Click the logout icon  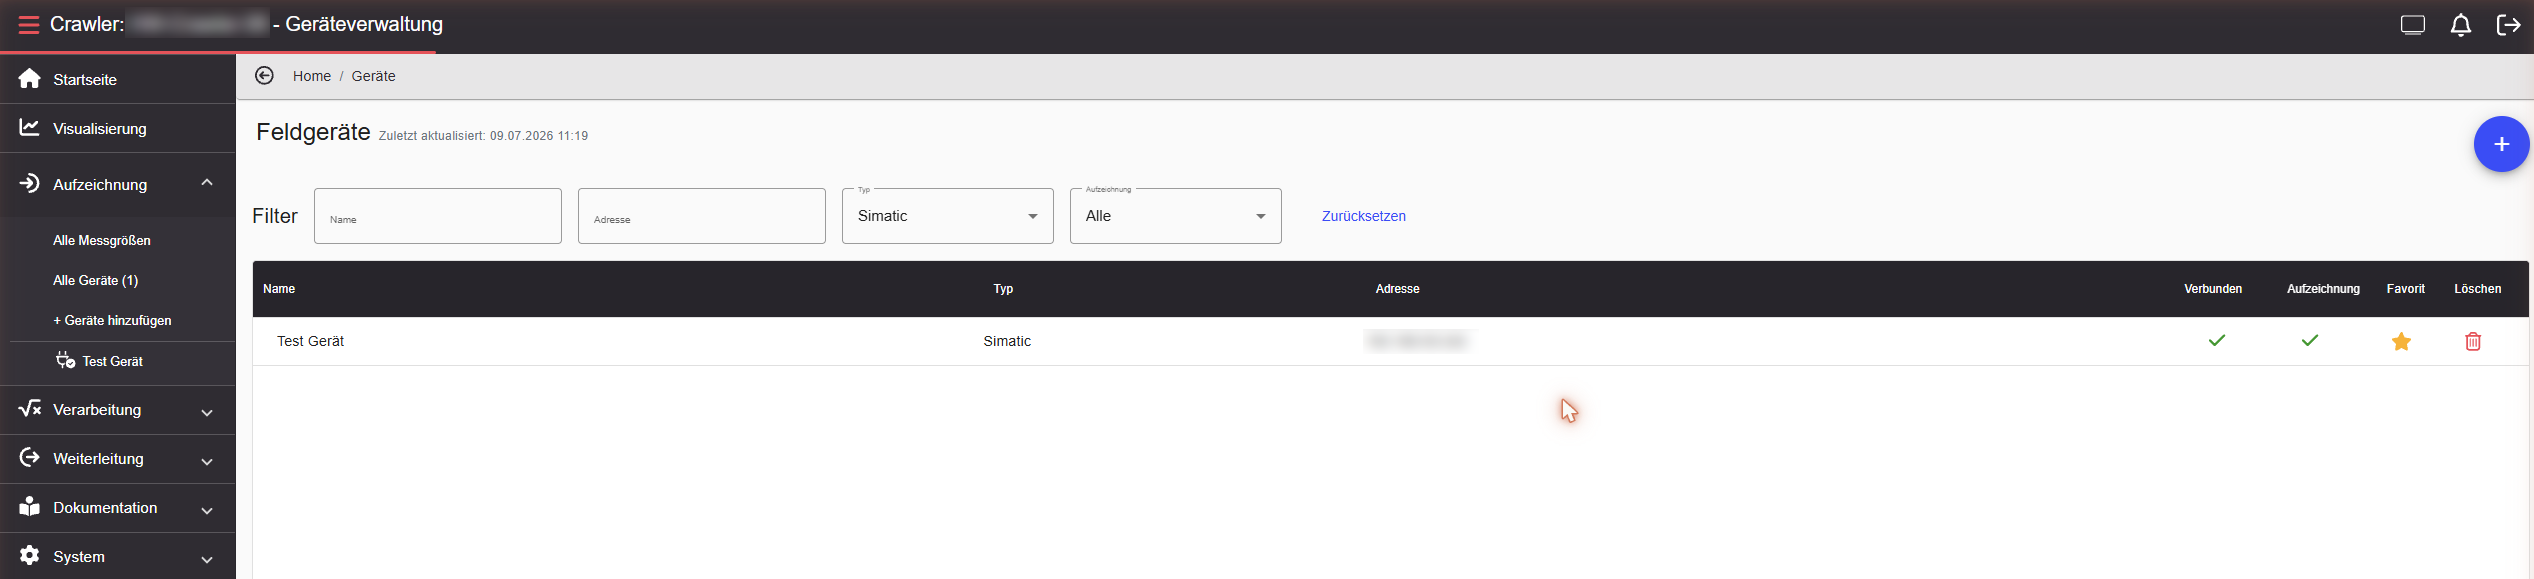(2508, 25)
